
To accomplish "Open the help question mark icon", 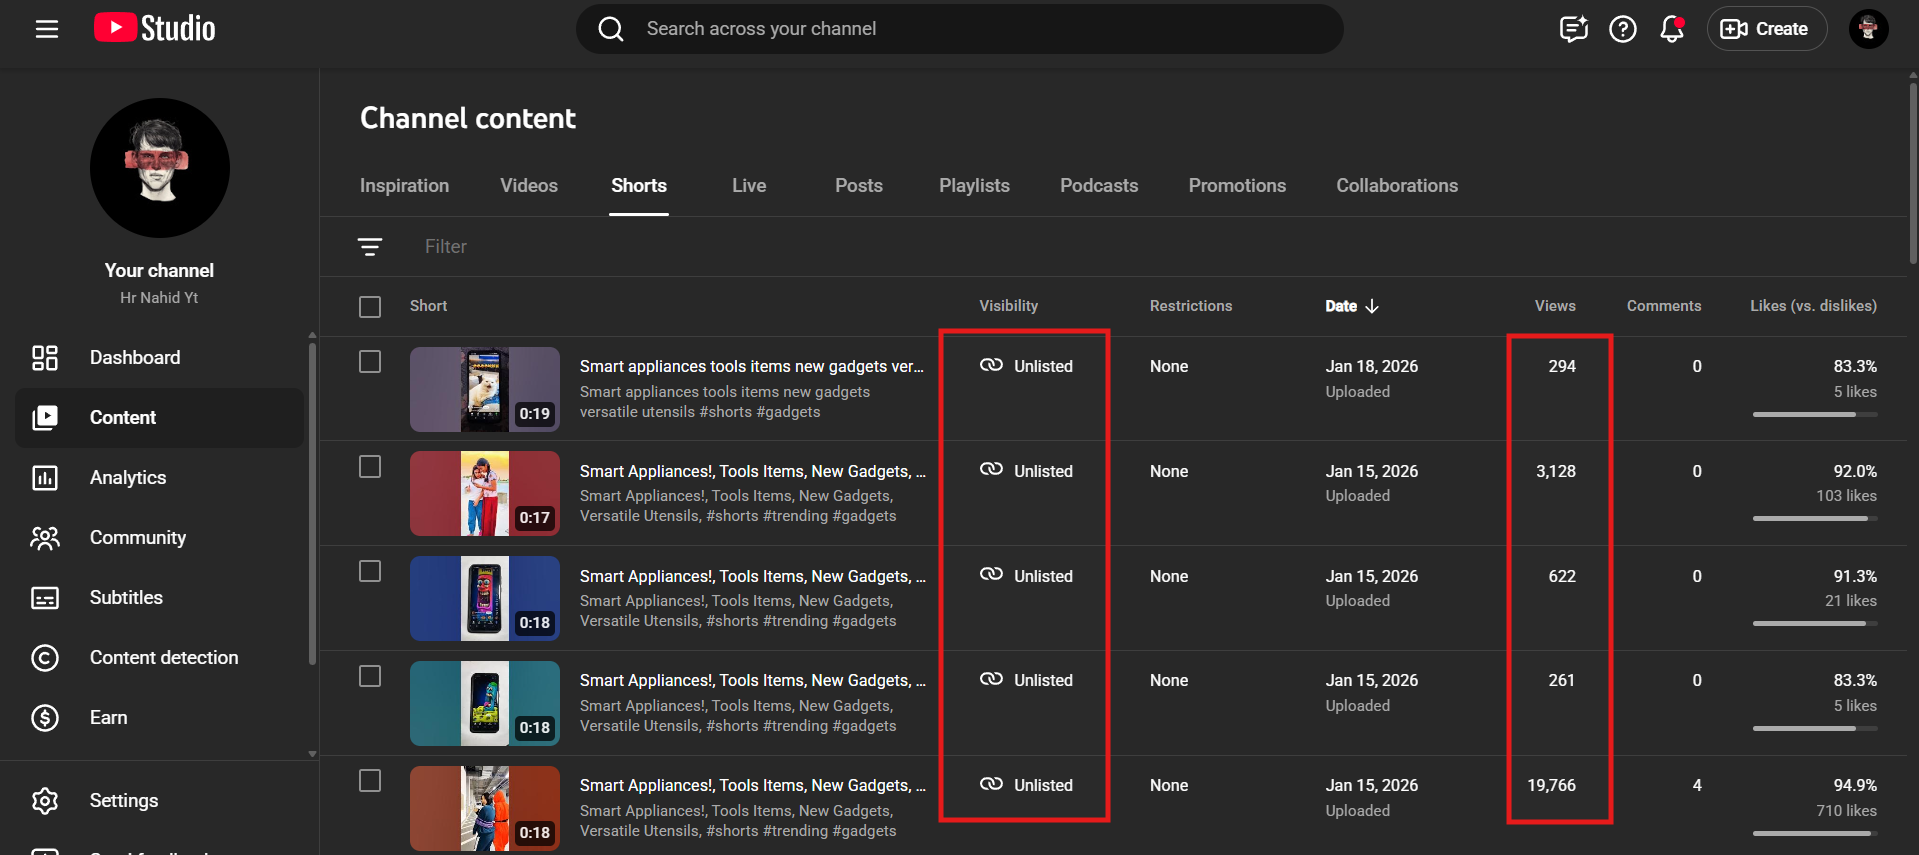I will pyautogui.click(x=1622, y=29).
